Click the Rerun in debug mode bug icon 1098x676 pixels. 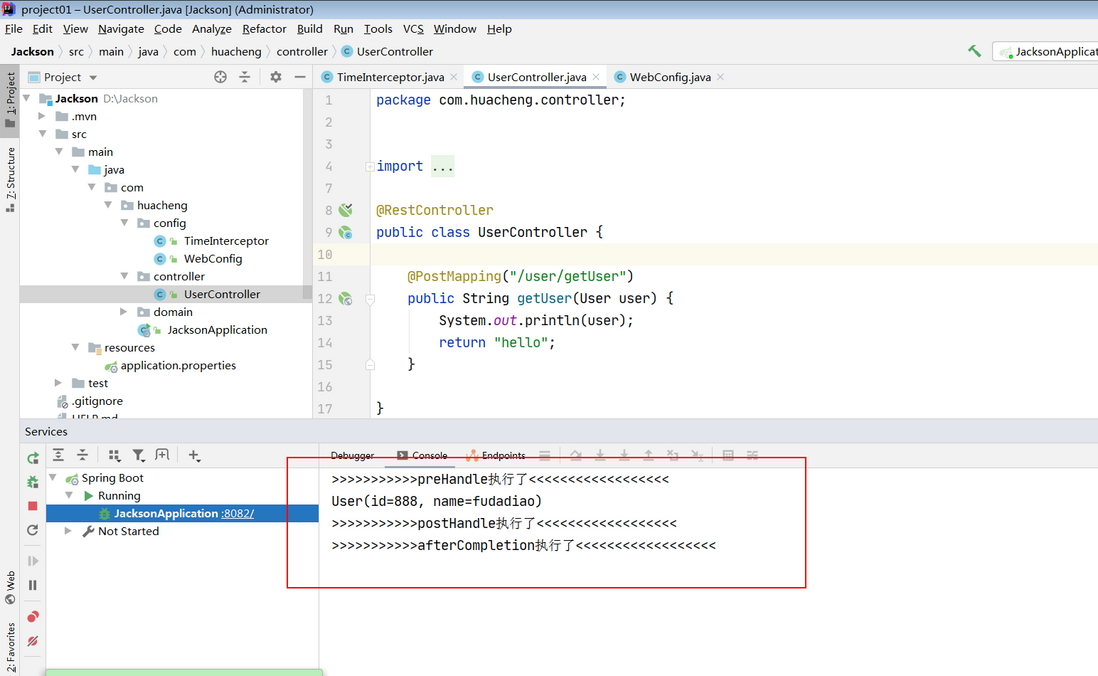pos(33,482)
